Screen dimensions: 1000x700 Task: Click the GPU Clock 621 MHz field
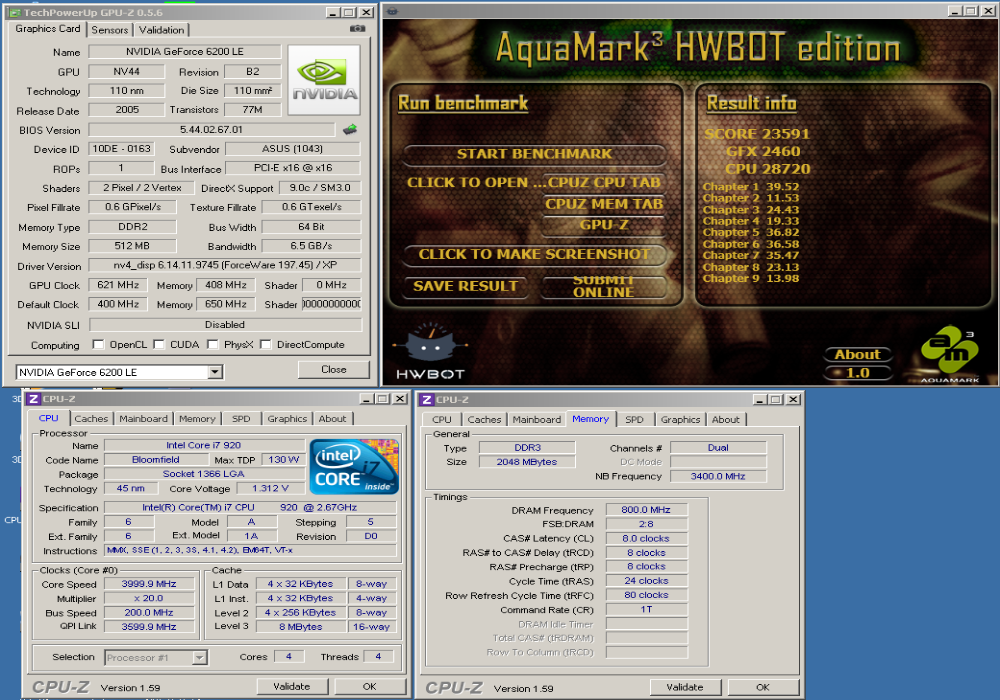118,285
